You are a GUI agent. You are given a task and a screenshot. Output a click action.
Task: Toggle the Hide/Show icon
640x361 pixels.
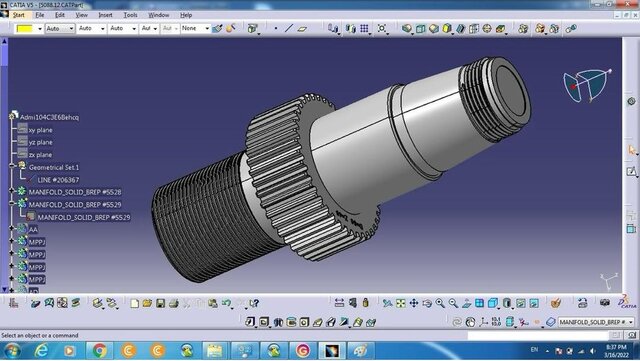[520, 303]
